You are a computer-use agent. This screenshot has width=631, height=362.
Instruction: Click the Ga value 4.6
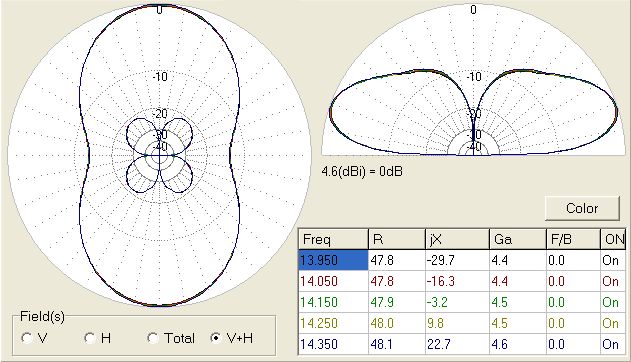point(518,344)
